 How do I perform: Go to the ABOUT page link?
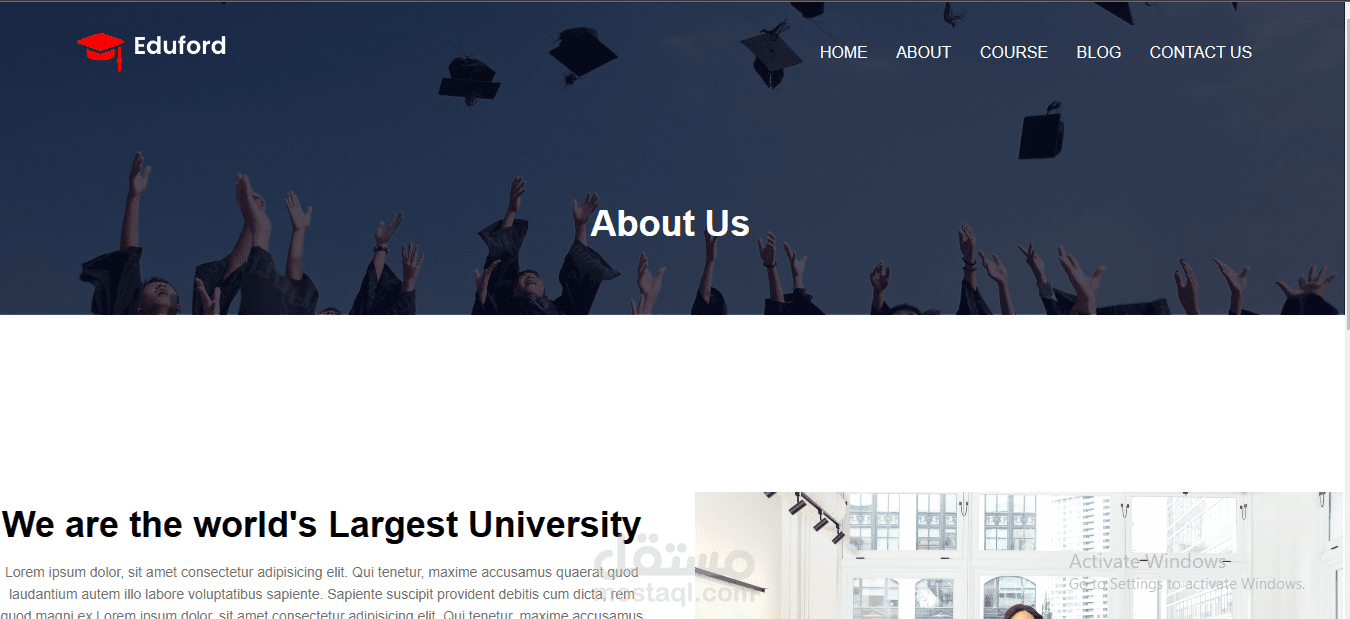coord(923,52)
